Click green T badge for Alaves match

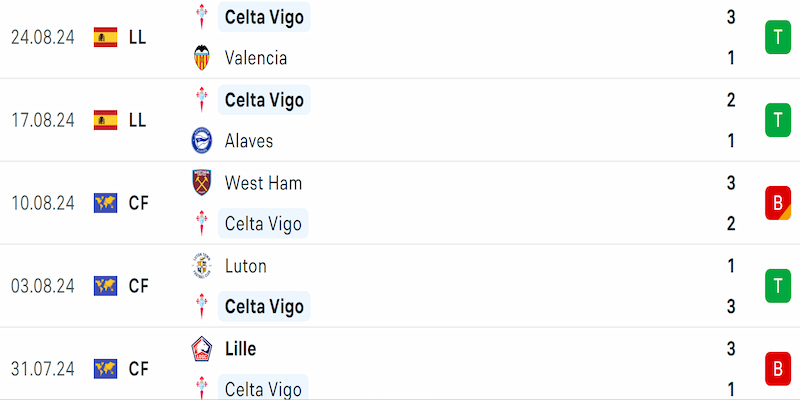tap(778, 120)
